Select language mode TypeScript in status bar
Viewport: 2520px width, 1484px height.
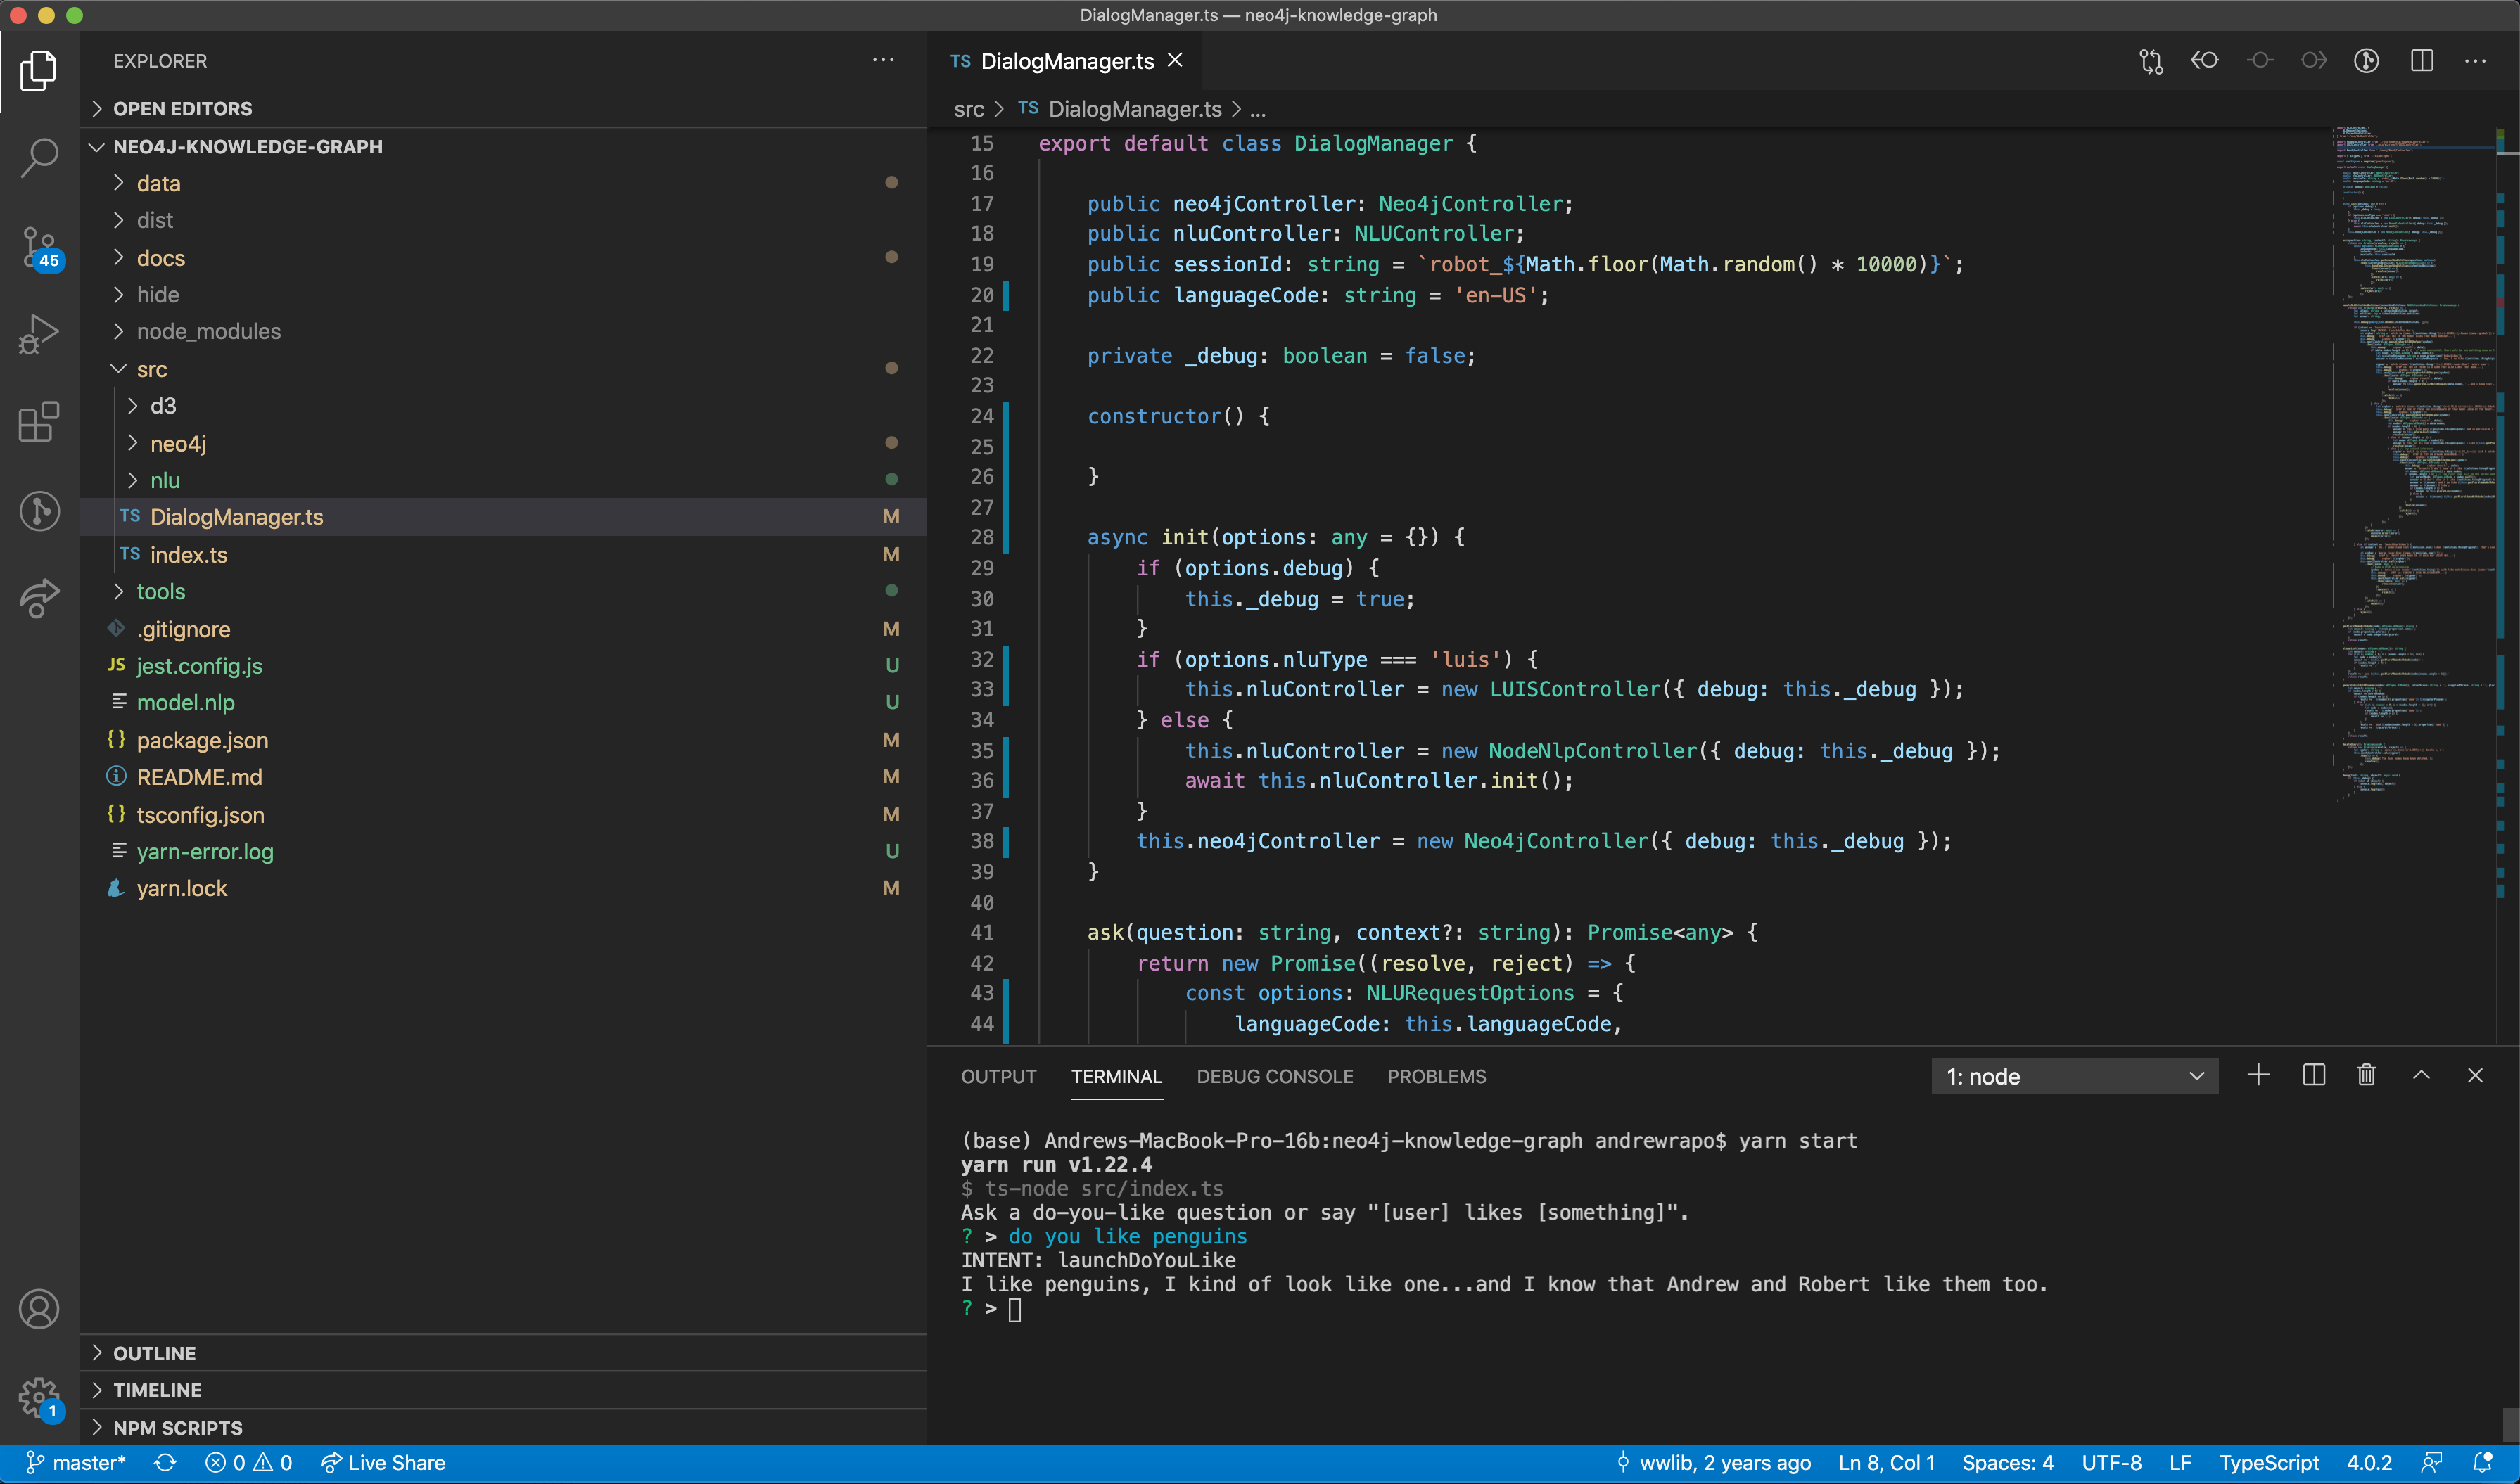point(2268,1463)
